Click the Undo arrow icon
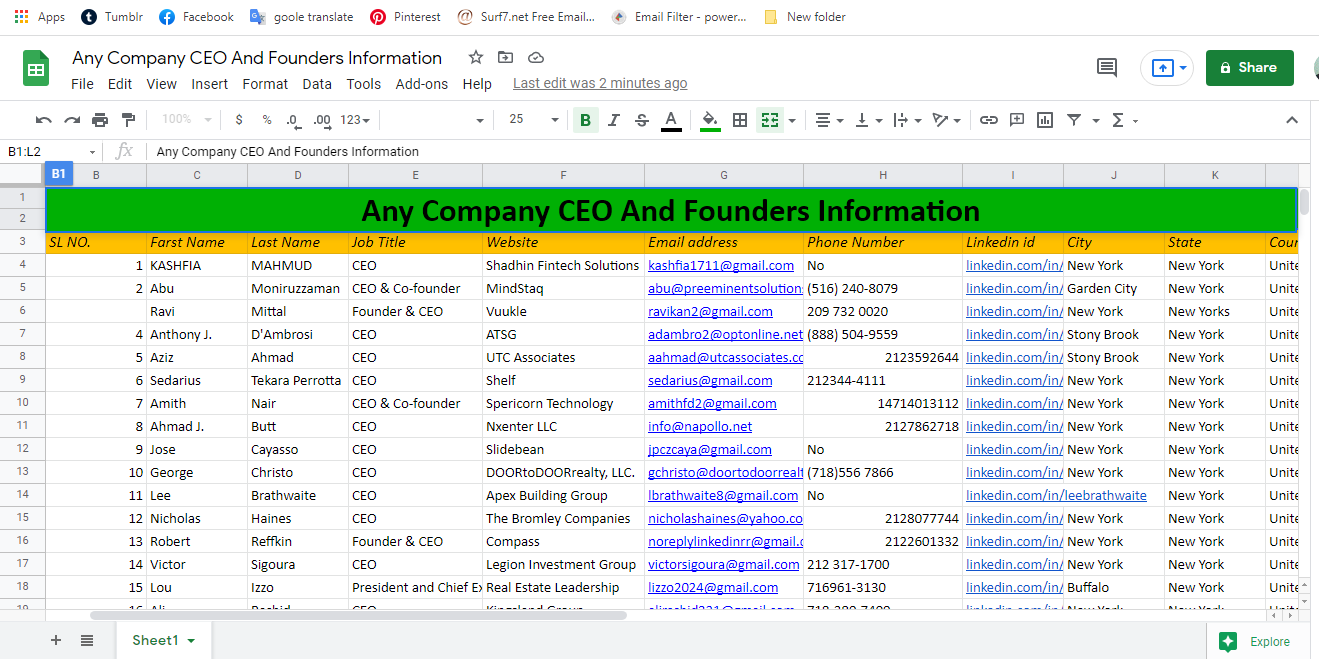 pos(44,120)
